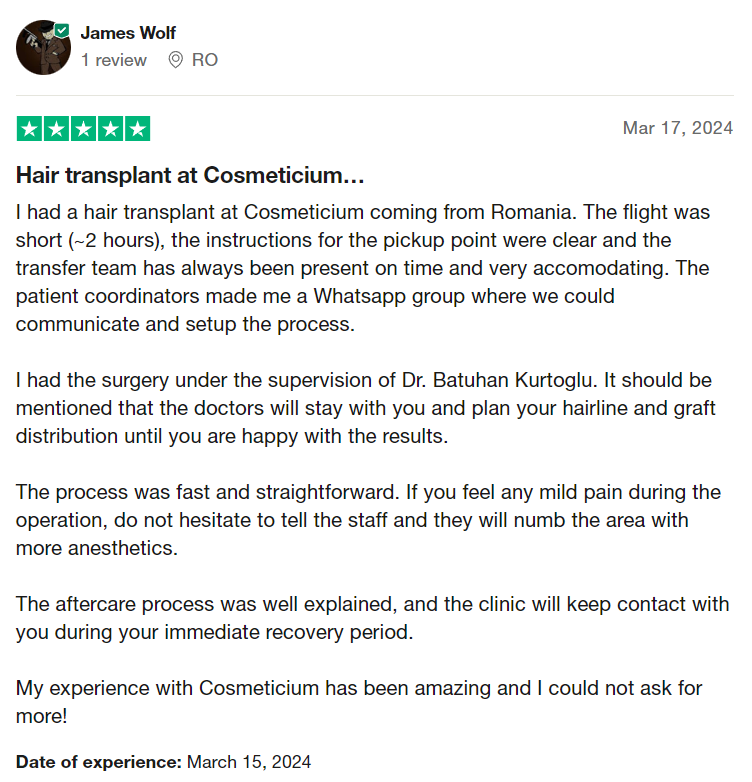Click the bold 'Date of experience:' label
The image size is (752, 782).
coord(99,762)
